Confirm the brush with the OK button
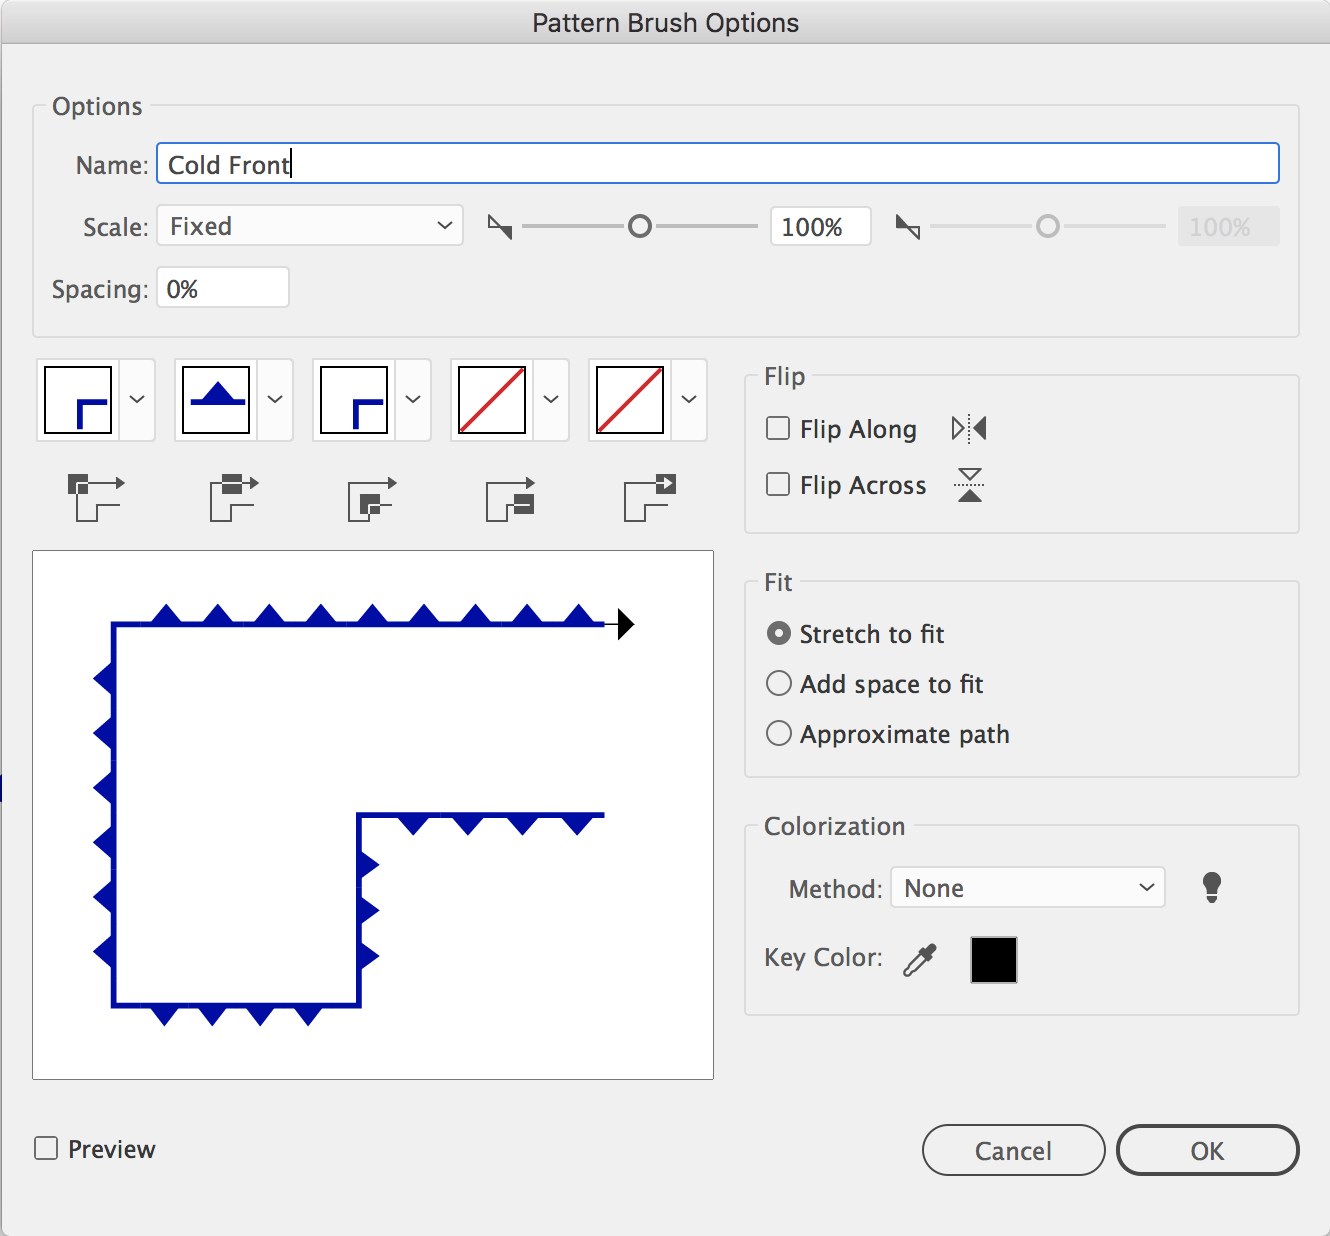Viewport: 1330px width, 1236px height. point(1207,1150)
